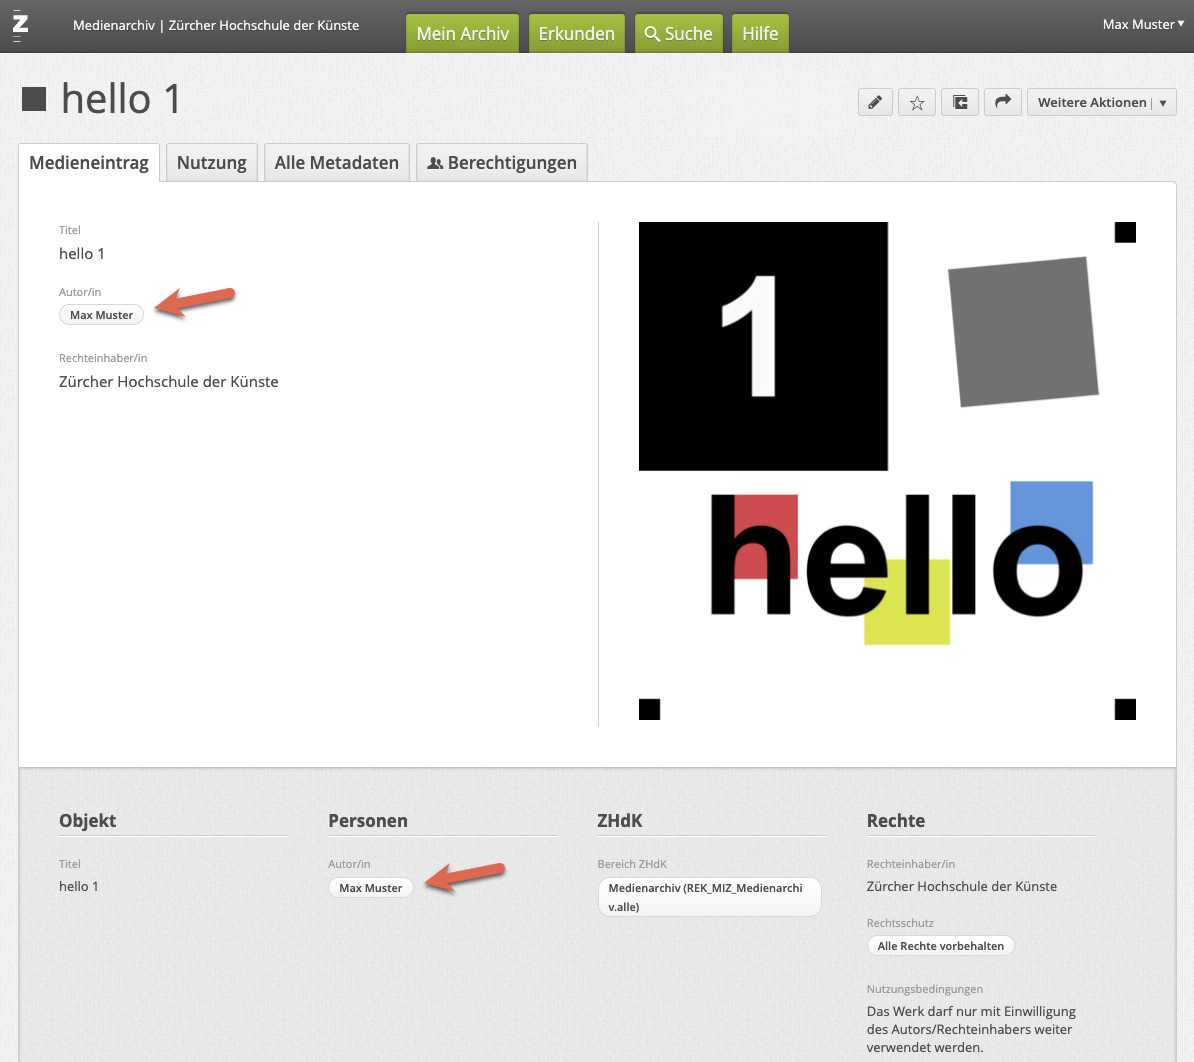The image size is (1194, 1062).
Task: Go to Erkunden
Action: pos(576,33)
